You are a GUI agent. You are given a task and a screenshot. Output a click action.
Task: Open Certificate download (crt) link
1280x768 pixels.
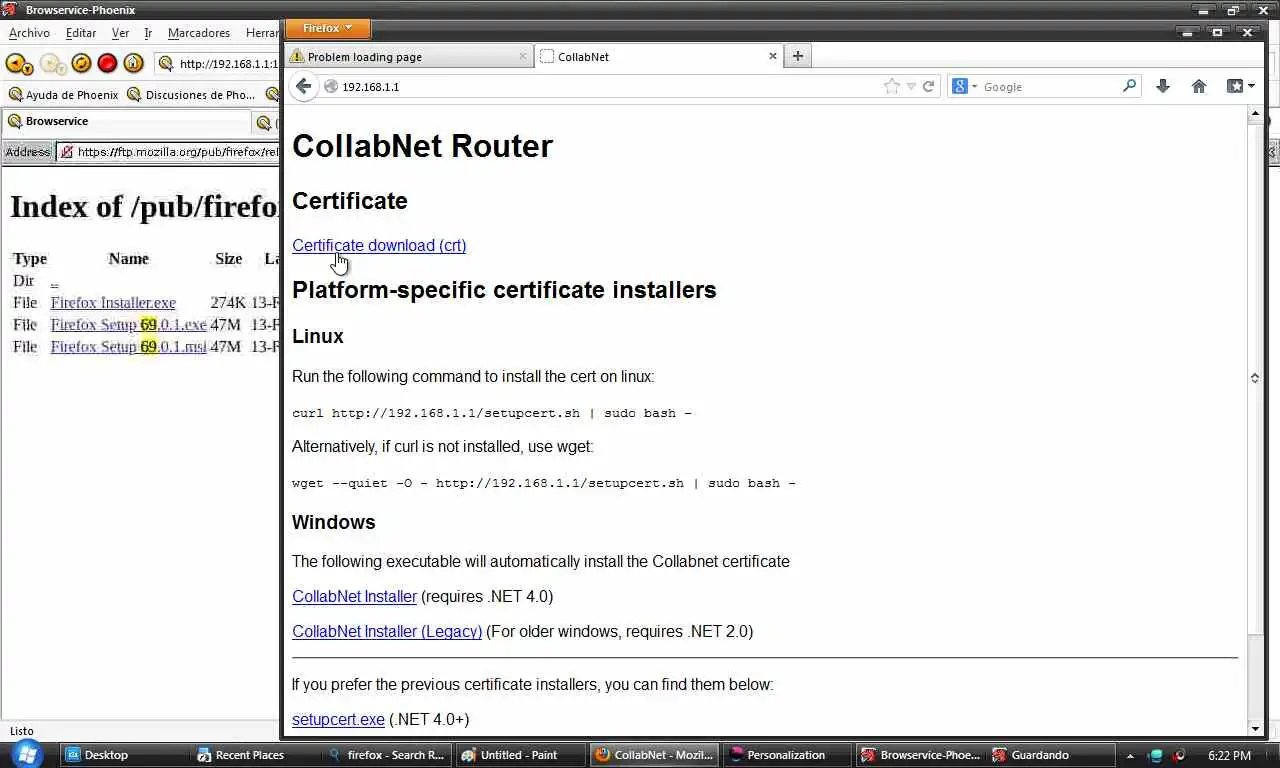[379, 246]
